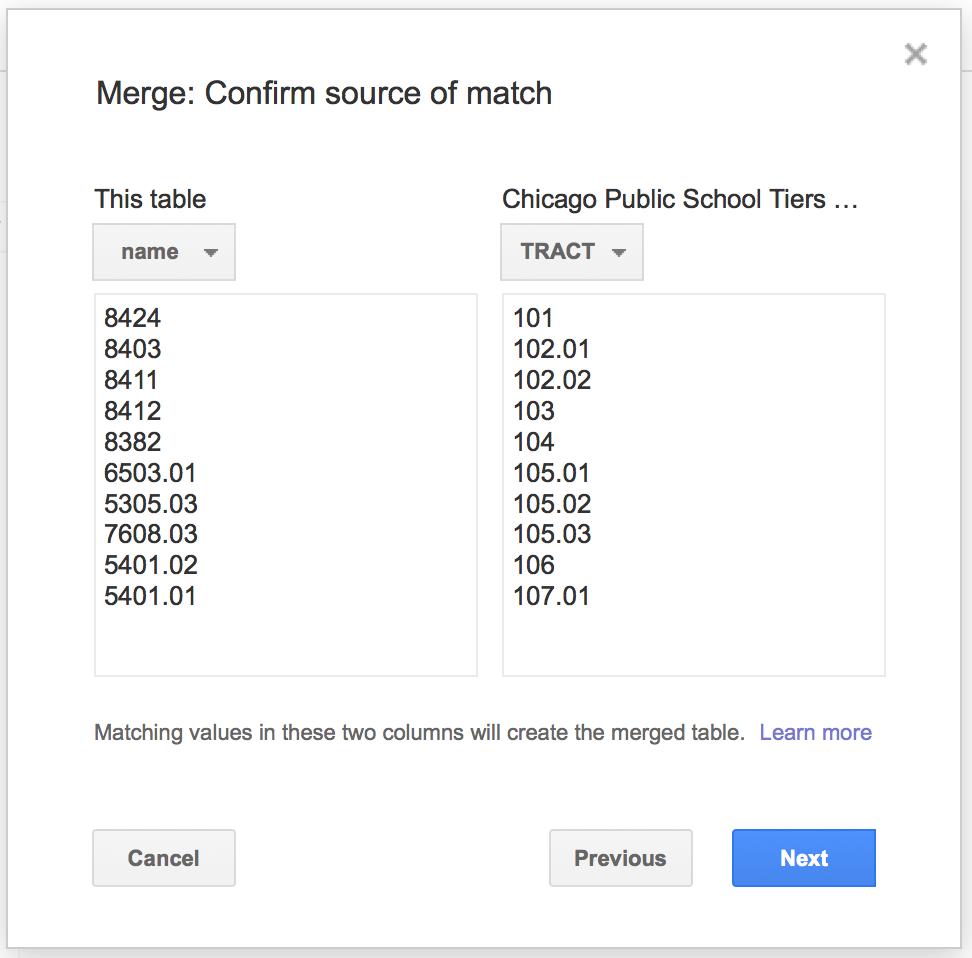Viewport: 972px width, 958px height.
Task: Select value 5401.01 in left list
Action: point(150,596)
